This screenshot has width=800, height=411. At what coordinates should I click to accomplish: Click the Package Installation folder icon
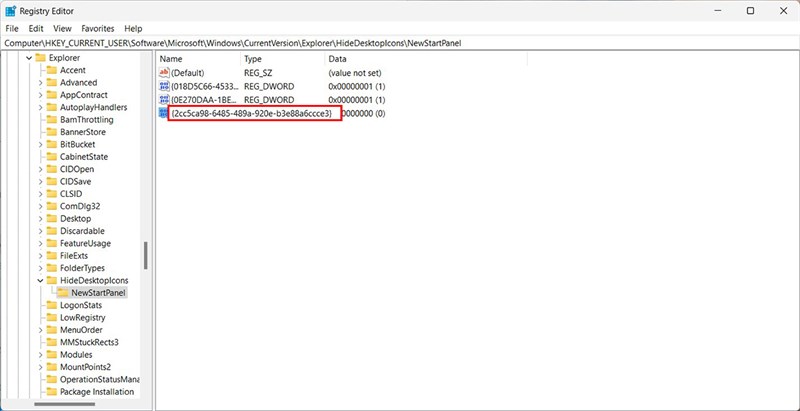click(x=52, y=392)
